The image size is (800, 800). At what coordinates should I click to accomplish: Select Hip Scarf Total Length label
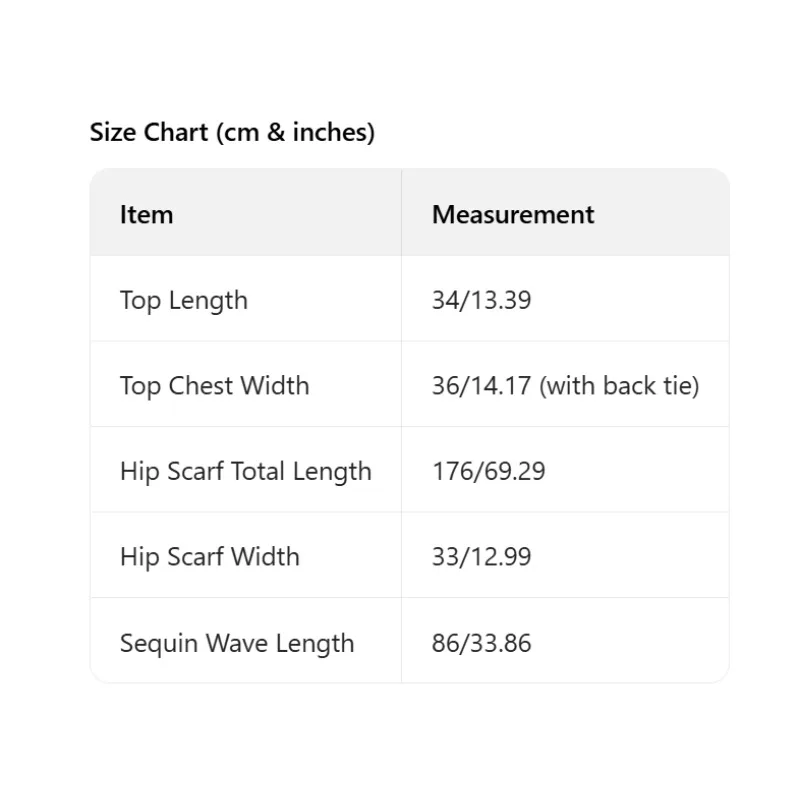[x=245, y=471]
